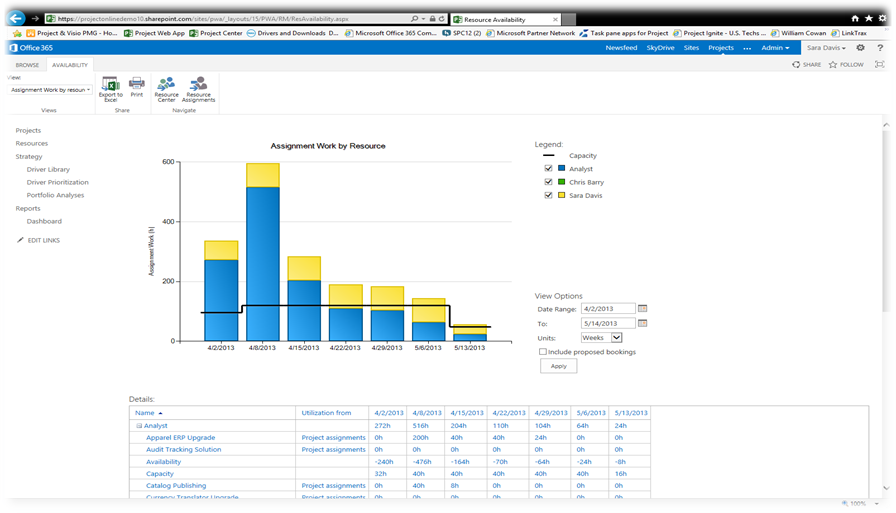
Task: Collapse the Analyst row in Details
Action: point(139,426)
